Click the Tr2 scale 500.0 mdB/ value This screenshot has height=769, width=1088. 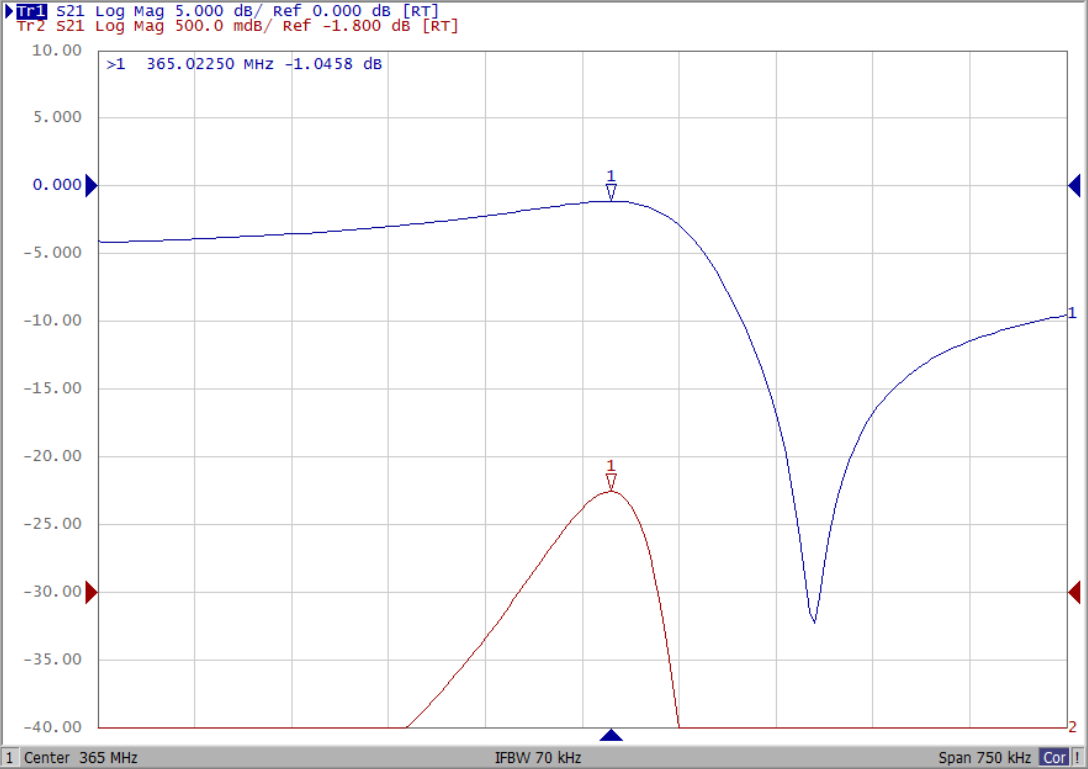pyautogui.click(x=223, y=26)
